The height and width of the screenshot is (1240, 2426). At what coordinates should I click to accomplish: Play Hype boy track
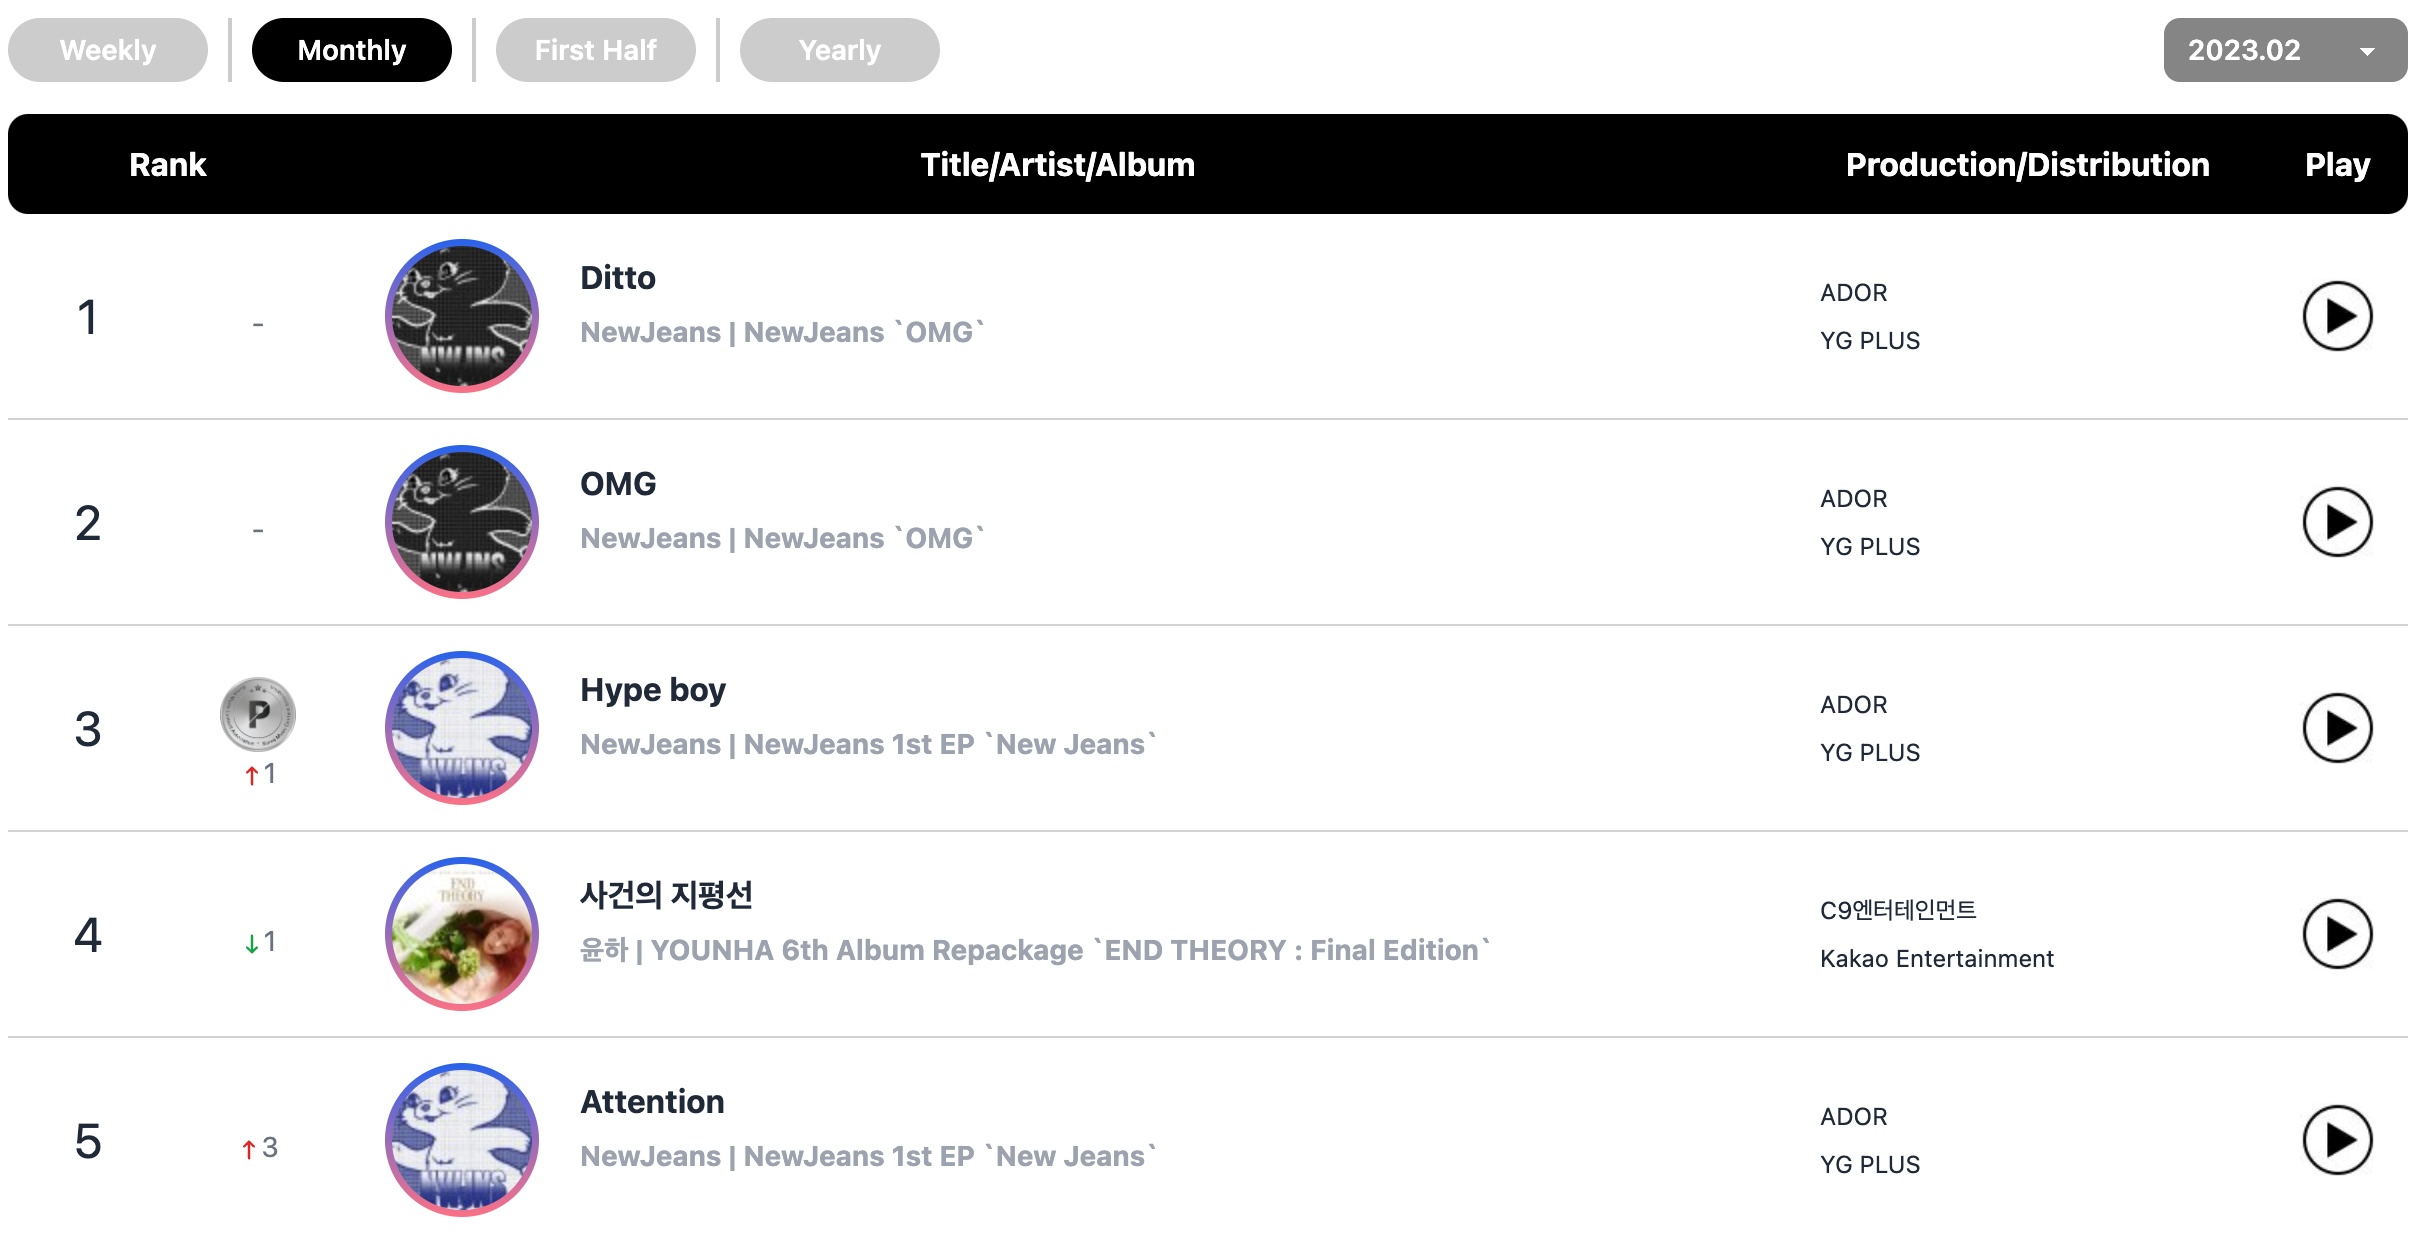2337,728
